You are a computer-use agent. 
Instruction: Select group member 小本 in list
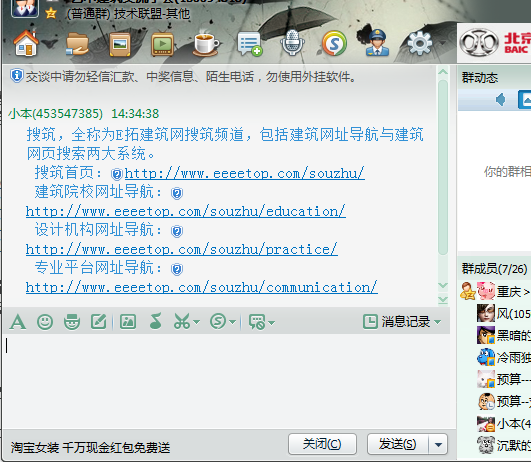point(504,424)
